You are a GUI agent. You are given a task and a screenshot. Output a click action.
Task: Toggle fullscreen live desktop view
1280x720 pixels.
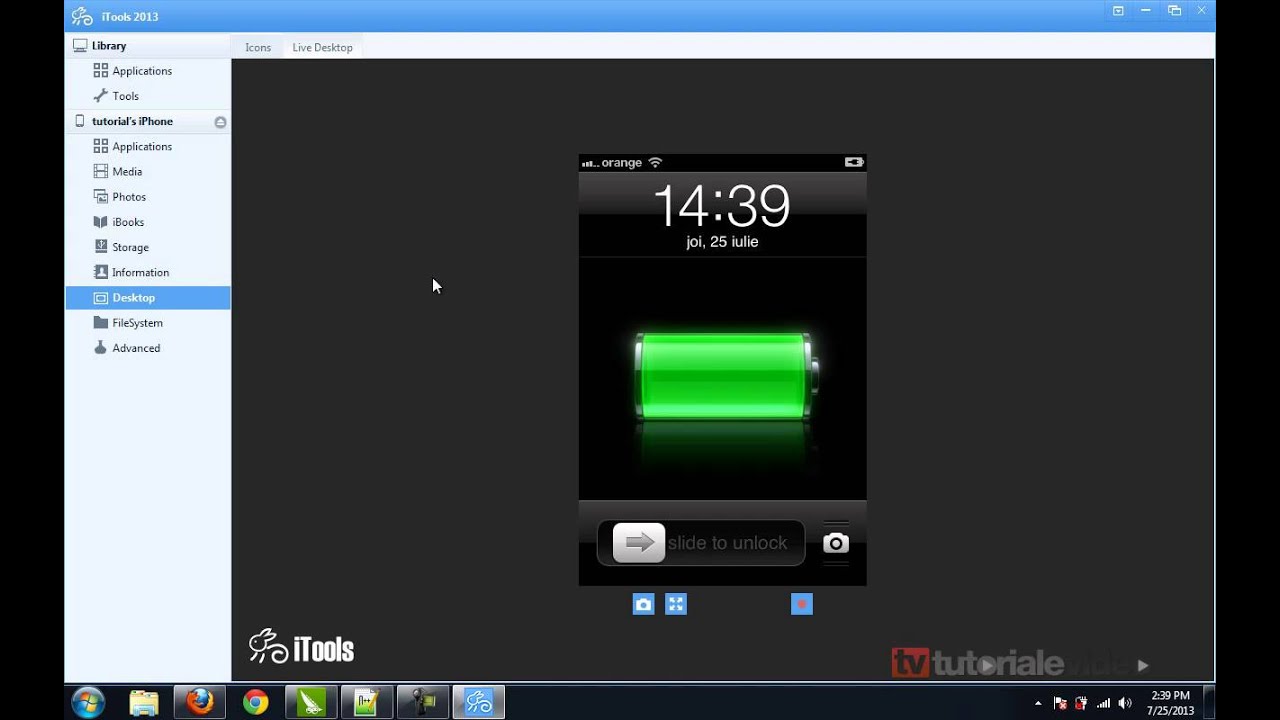click(676, 604)
